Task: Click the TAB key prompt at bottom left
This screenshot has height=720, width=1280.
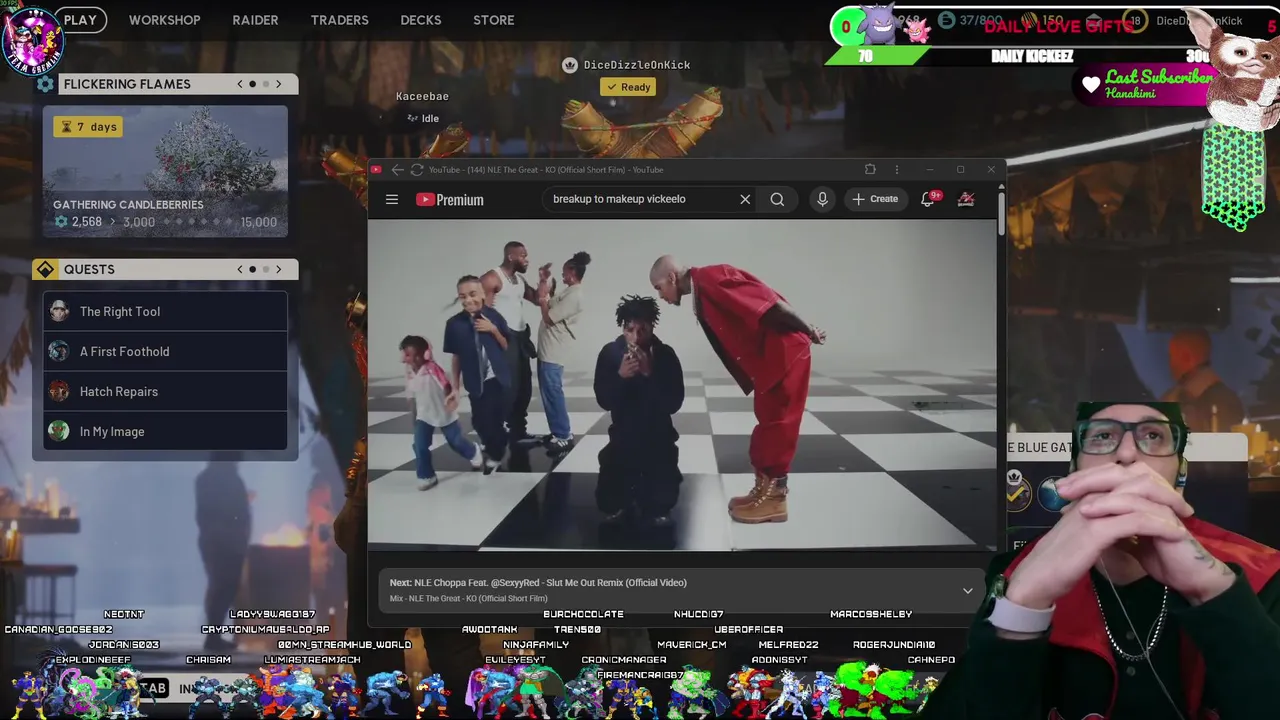Action: (x=153, y=688)
